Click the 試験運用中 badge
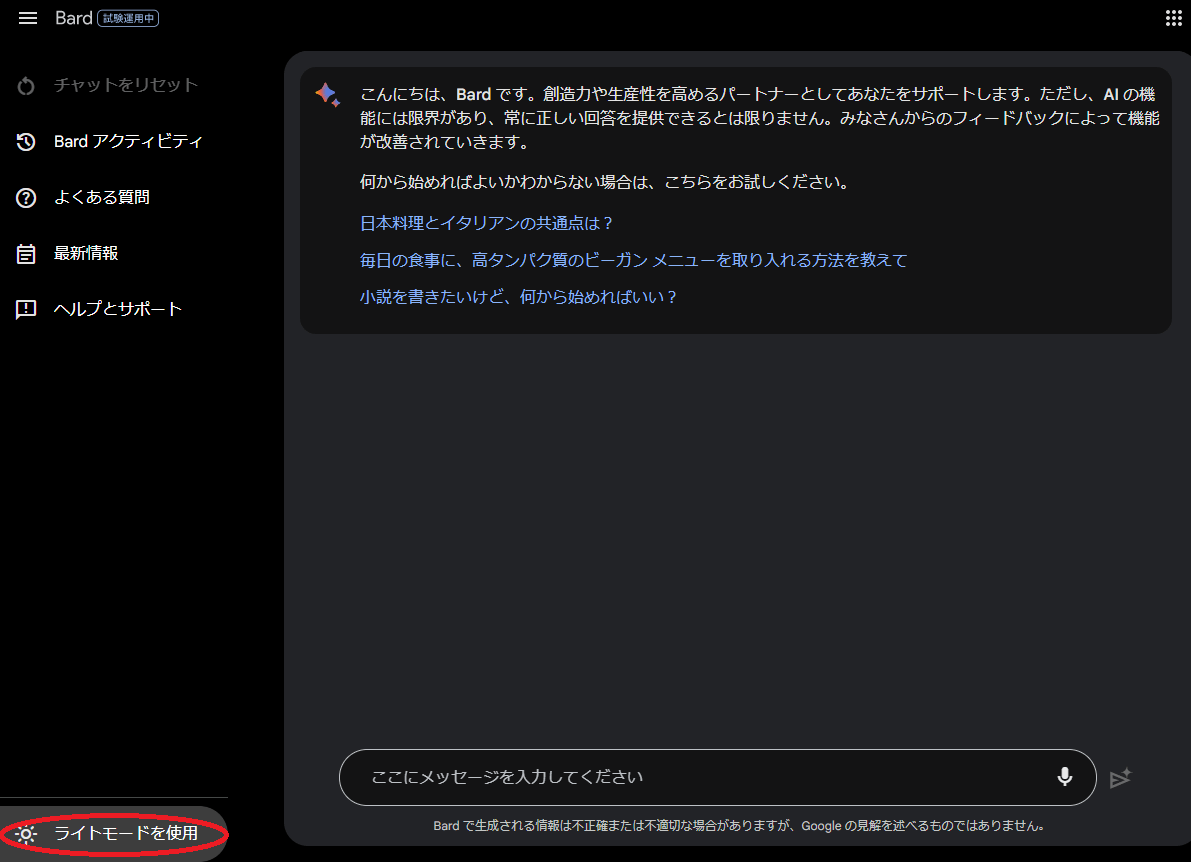The image size is (1191, 862). 128,18
